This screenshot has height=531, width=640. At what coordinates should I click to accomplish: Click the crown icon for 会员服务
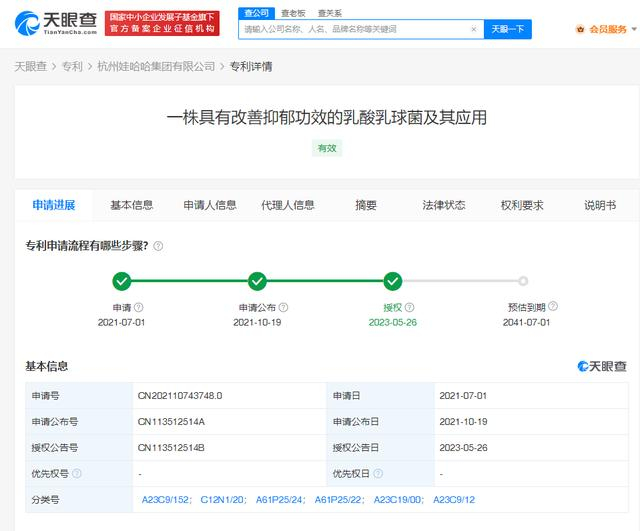tap(580, 30)
